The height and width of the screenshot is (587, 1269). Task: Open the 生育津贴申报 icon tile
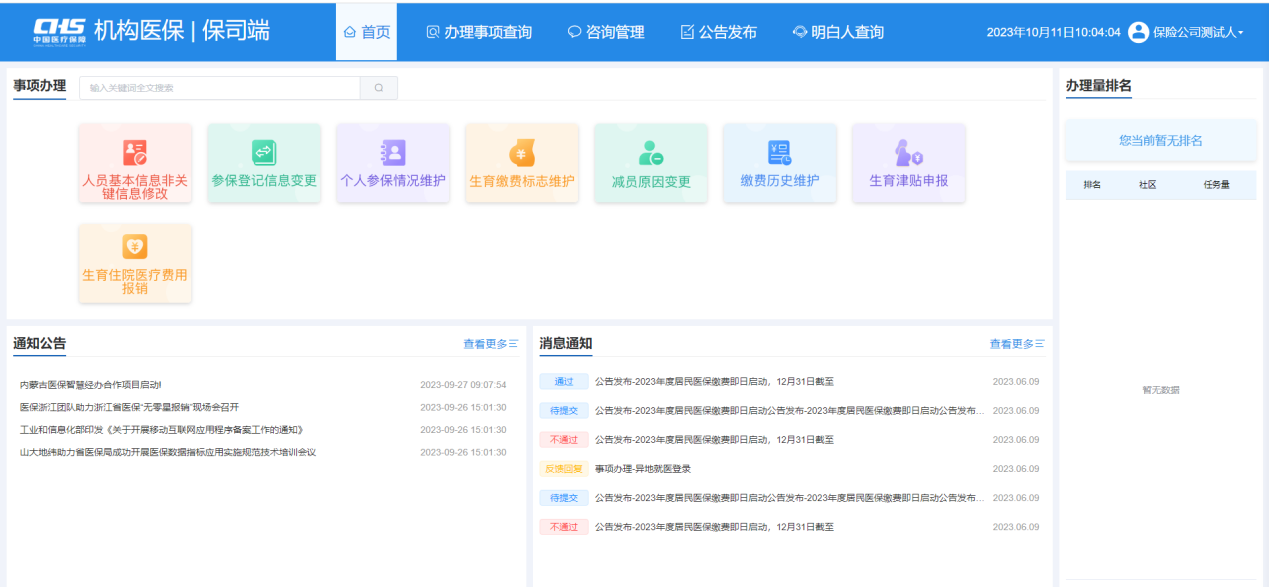(909, 164)
